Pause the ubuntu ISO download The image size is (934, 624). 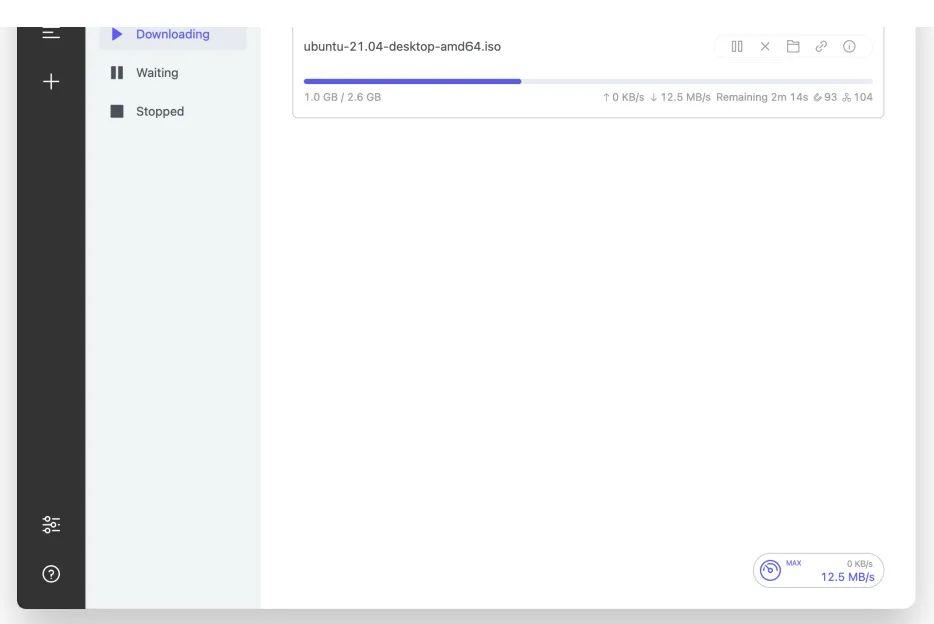(737, 46)
